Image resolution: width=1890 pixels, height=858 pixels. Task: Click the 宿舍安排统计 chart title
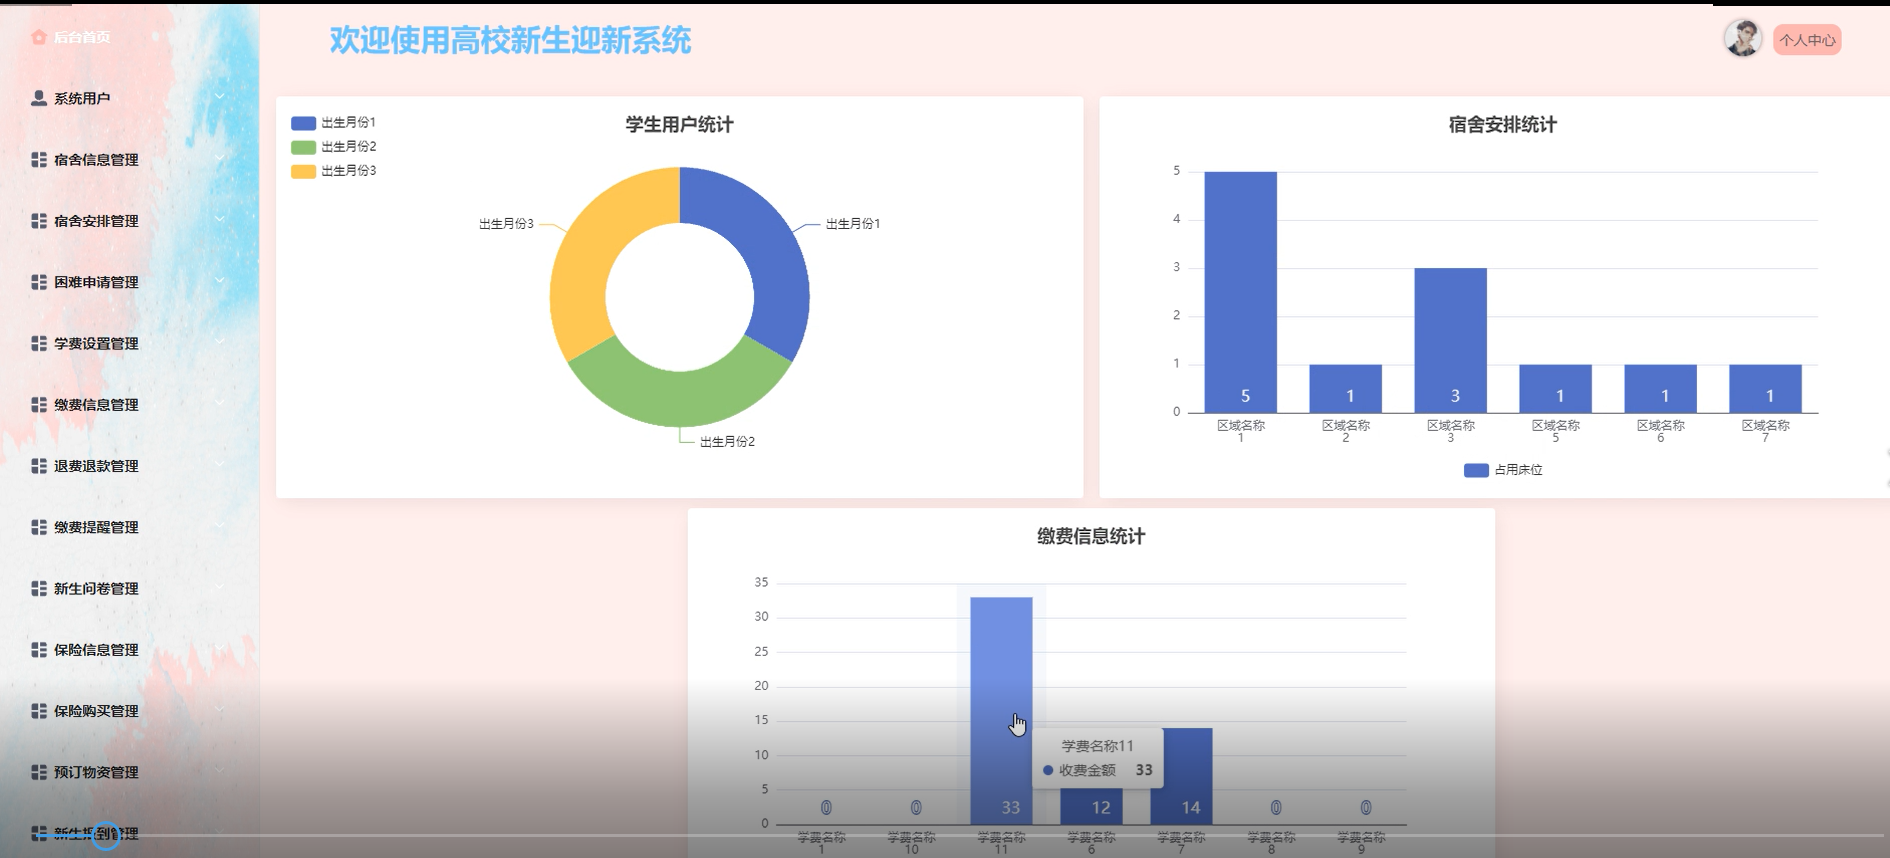(1502, 125)
